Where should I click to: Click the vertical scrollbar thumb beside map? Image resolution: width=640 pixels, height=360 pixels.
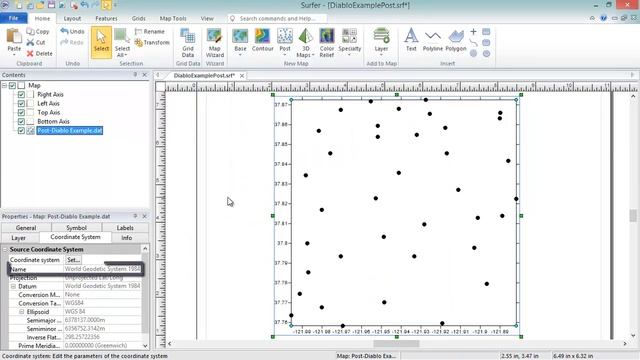point(633,215)
